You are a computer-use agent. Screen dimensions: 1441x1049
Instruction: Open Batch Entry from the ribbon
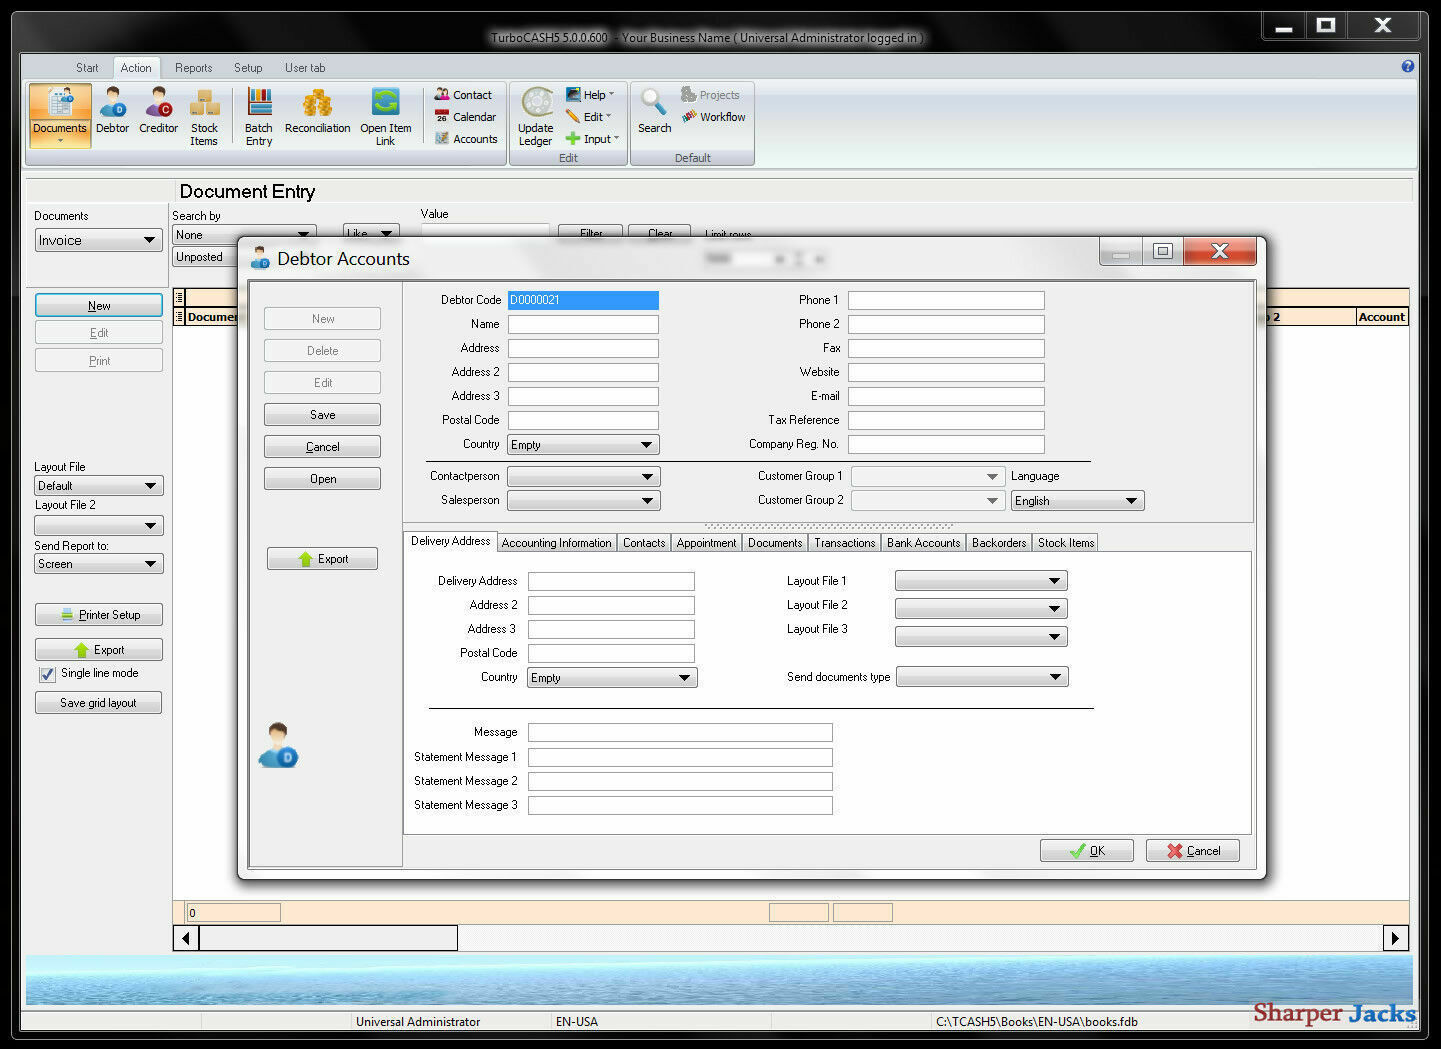pos(259,117)
